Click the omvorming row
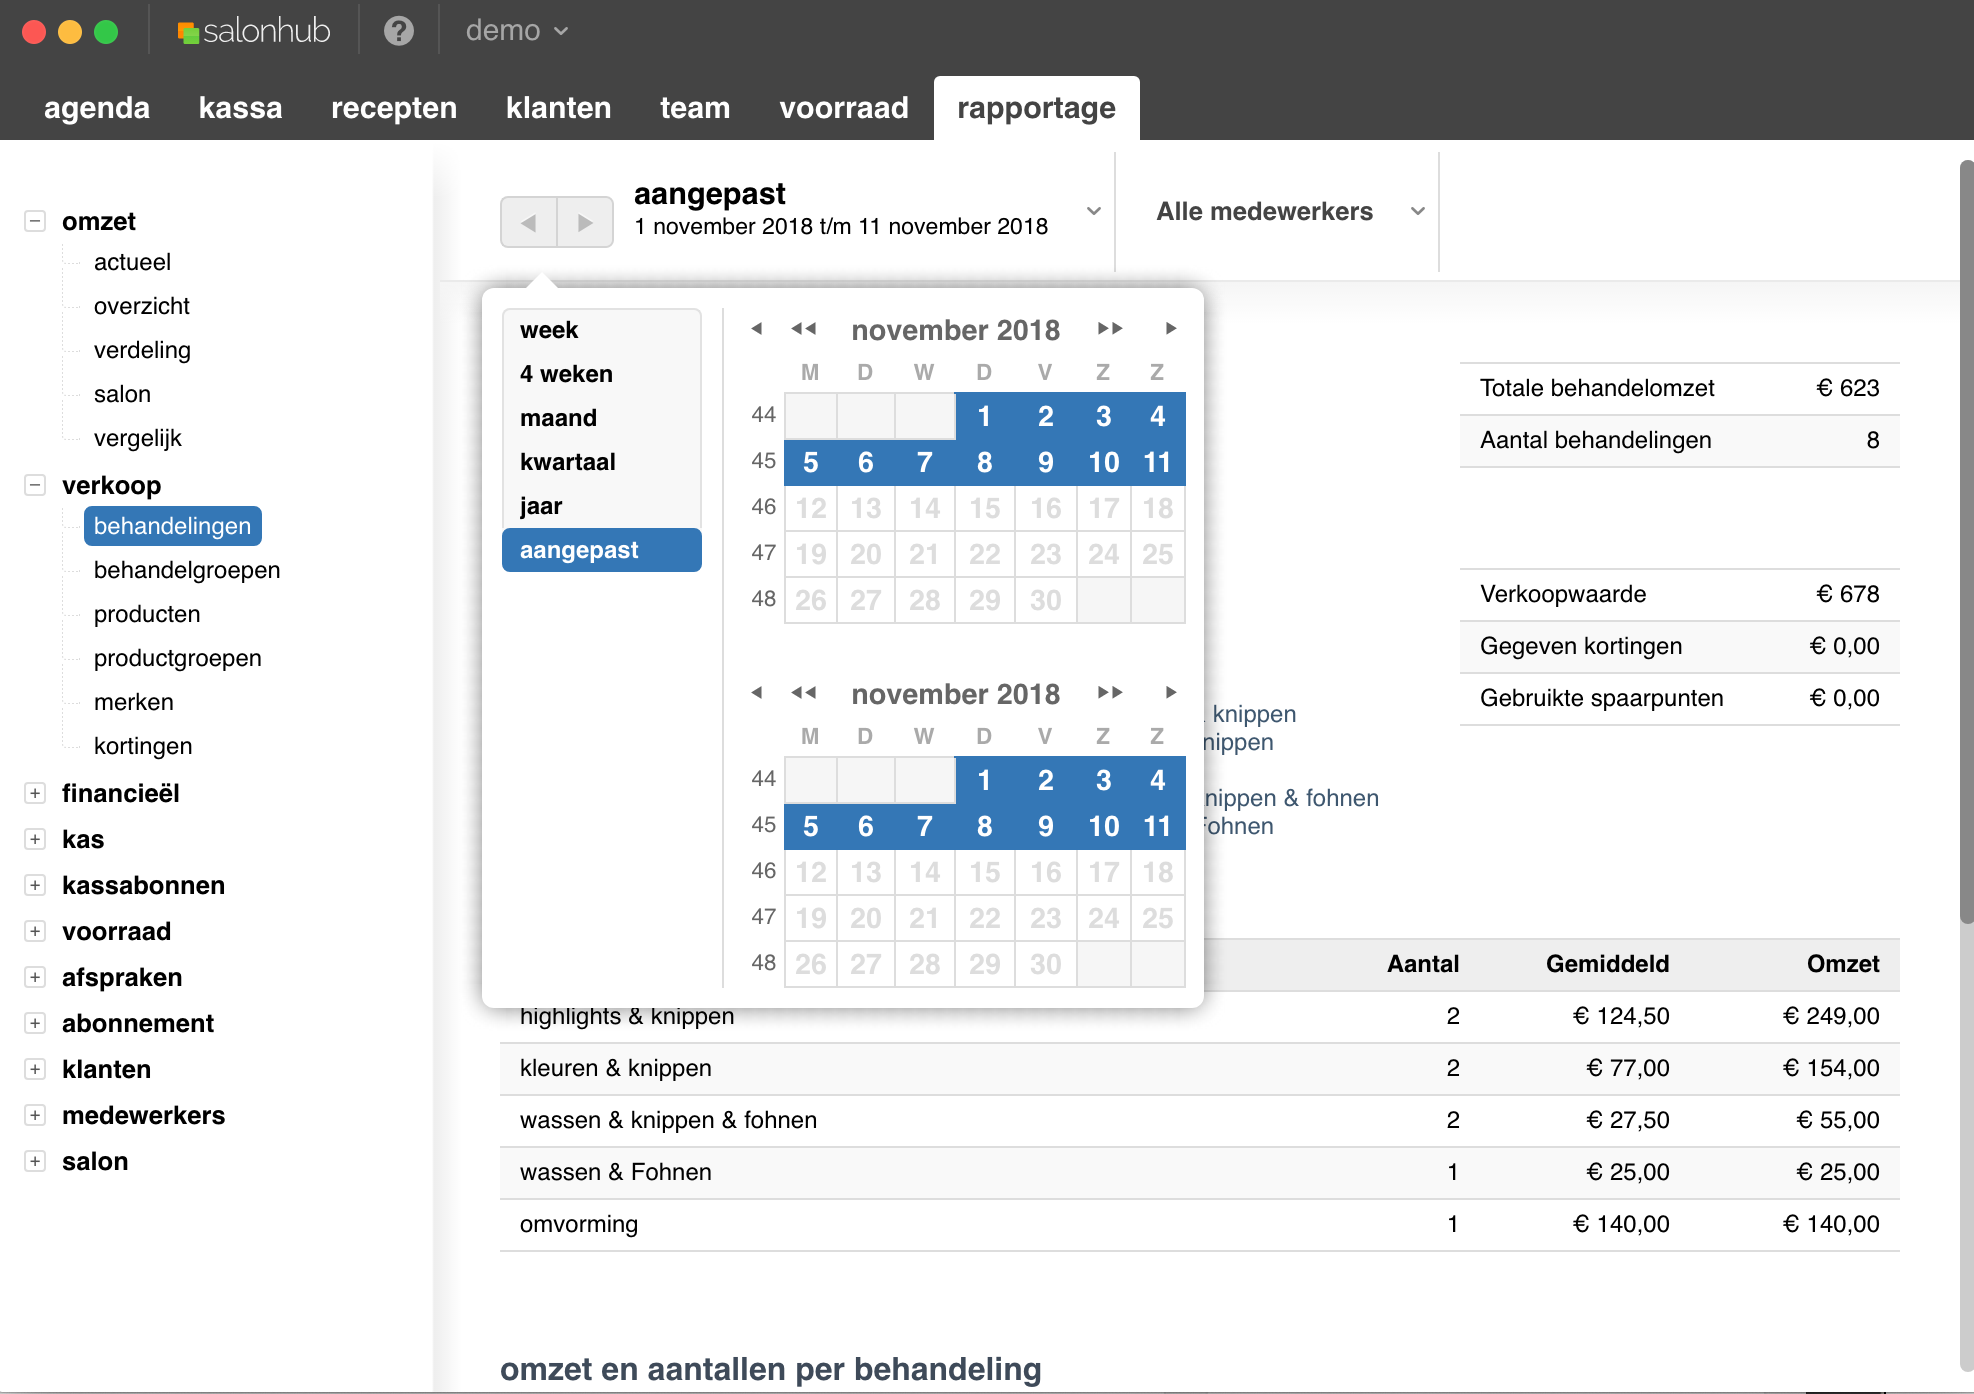The height and width of the screenshot is (1394, 1974). 1200,1224
